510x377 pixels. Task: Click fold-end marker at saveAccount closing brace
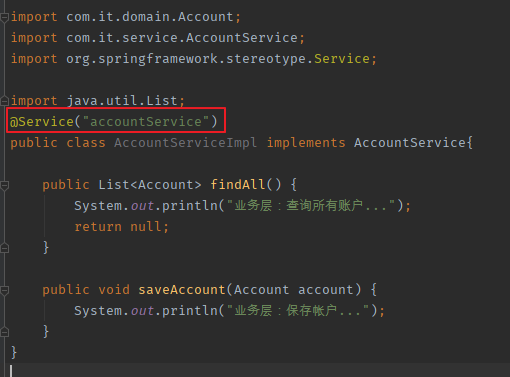(4, 332)
